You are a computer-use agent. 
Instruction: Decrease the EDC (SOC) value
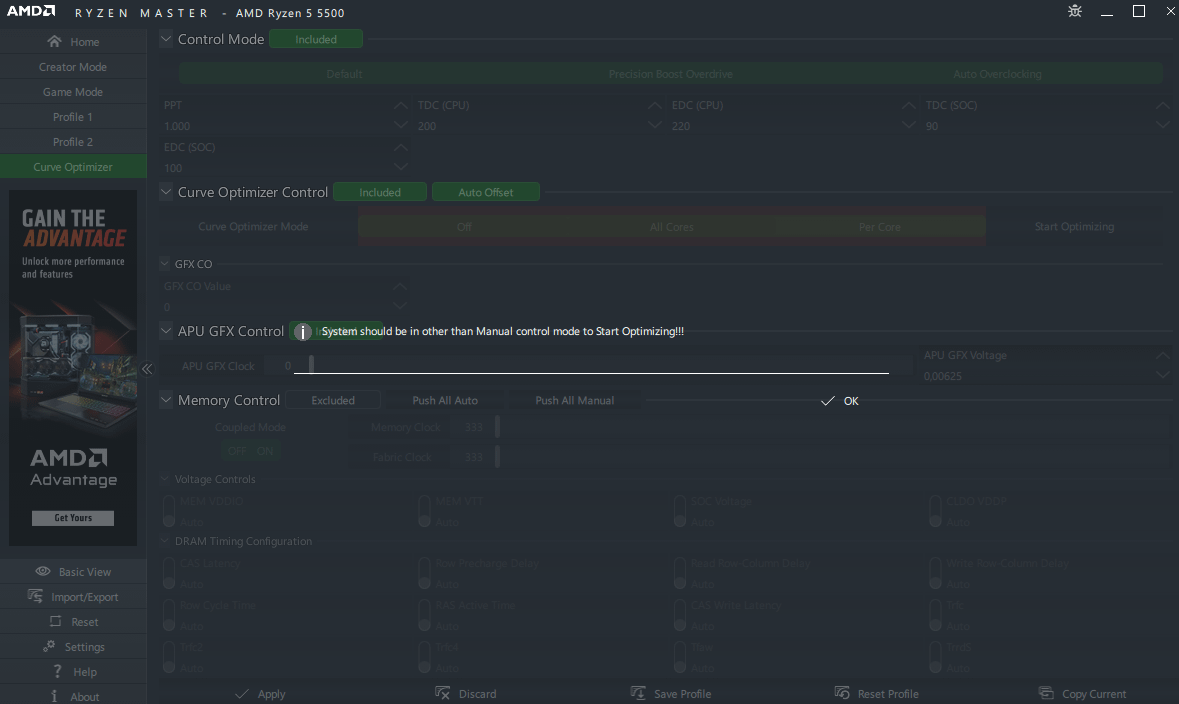(x=401, y=167)
